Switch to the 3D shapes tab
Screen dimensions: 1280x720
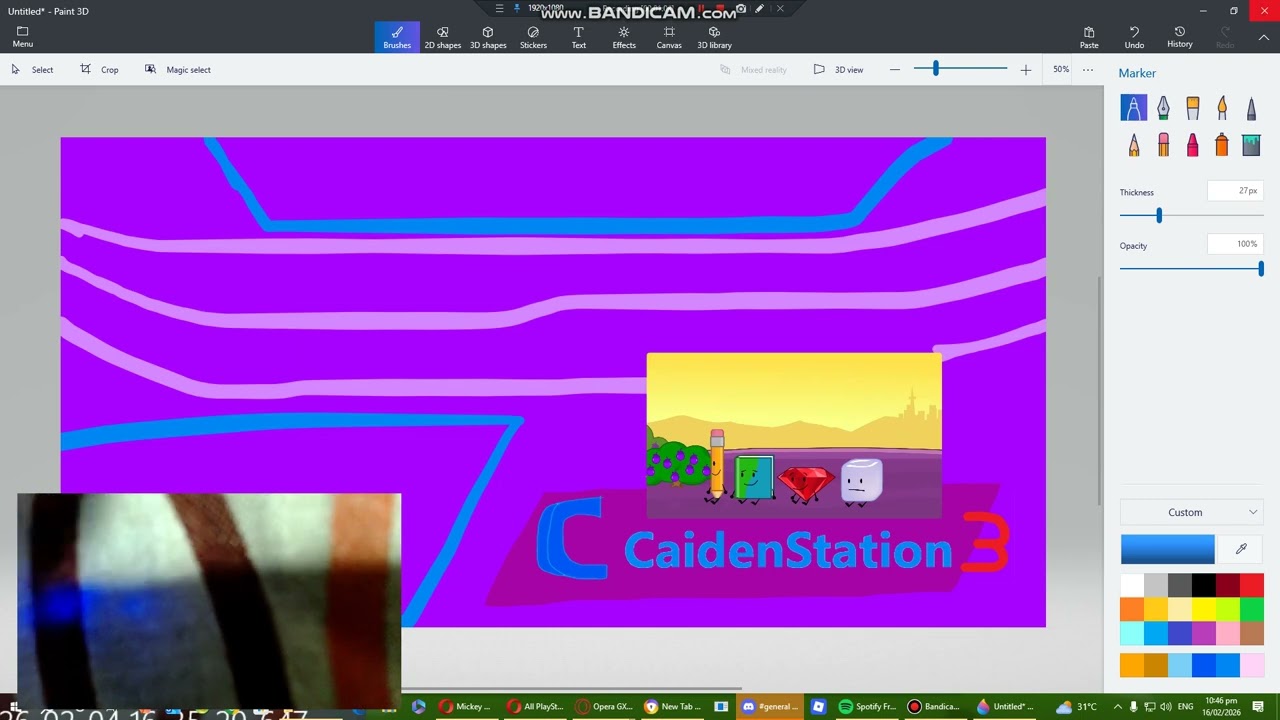click(488, 37)
